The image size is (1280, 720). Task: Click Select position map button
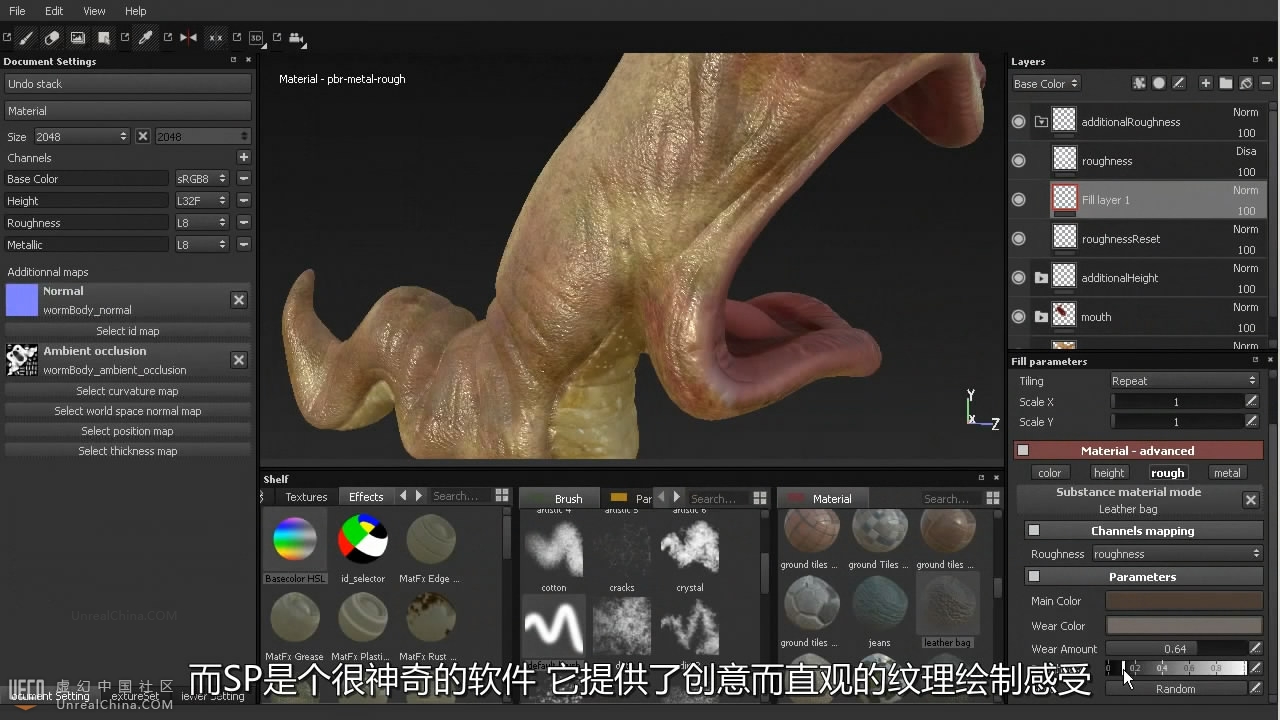coord(128,431)
